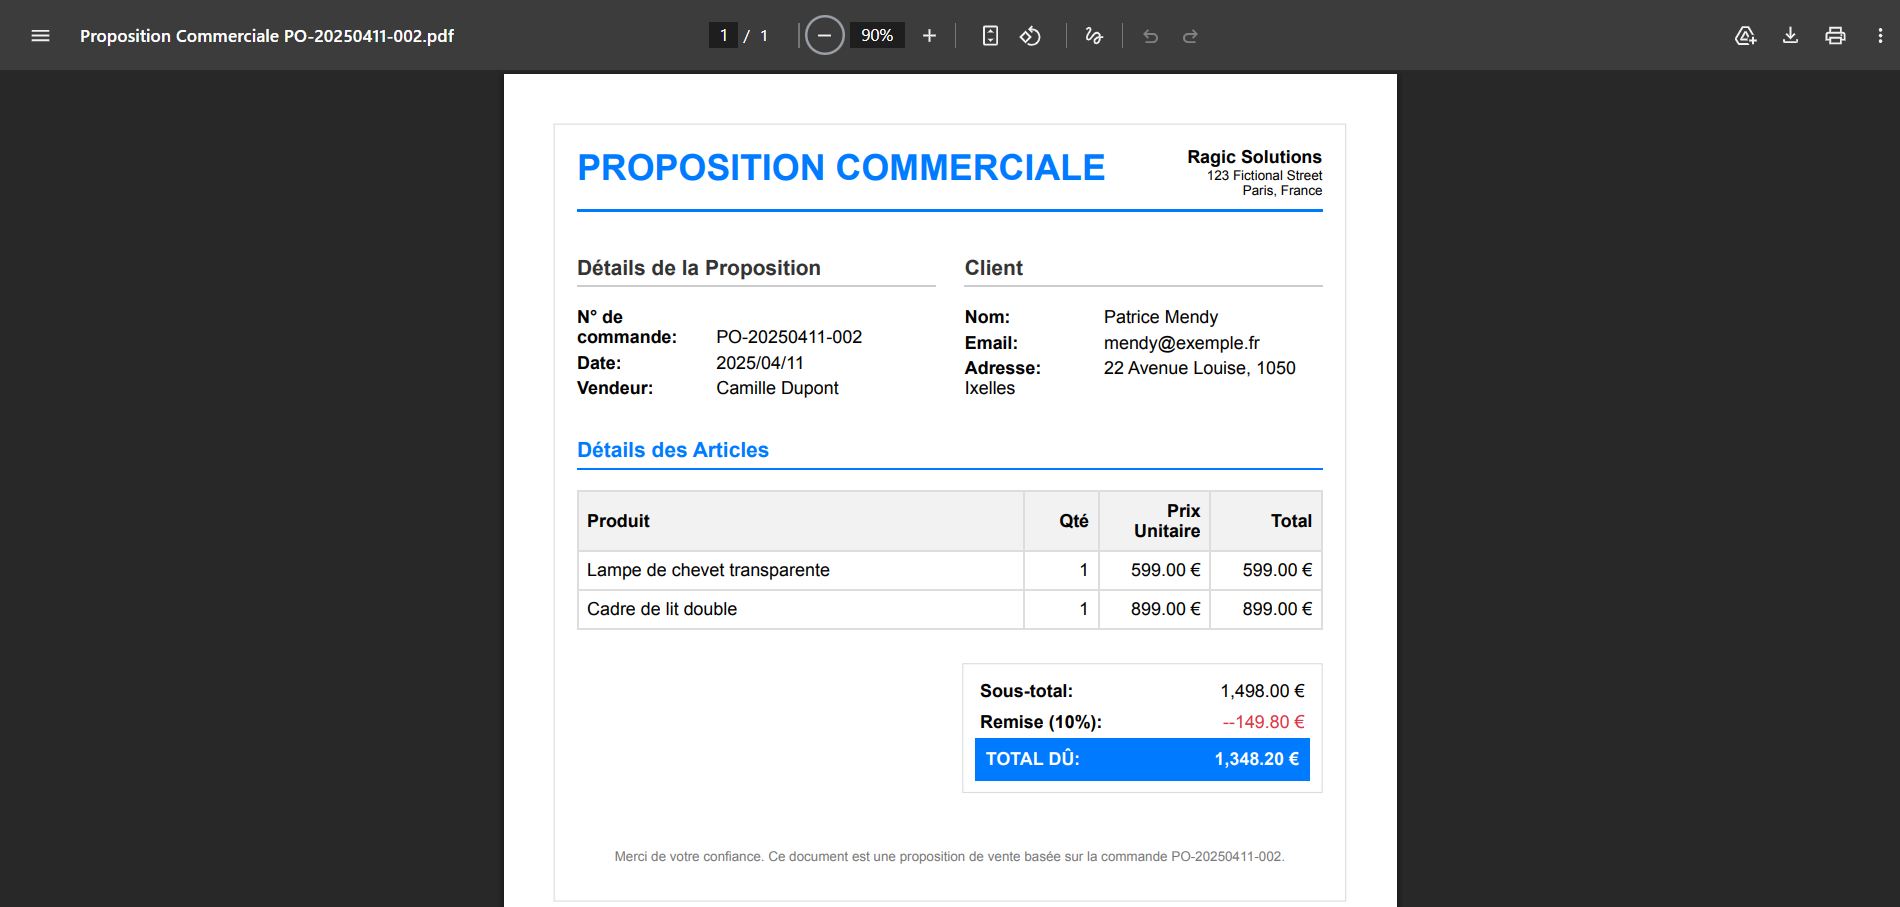Image resolution: width=1900 pixels, height=907 pixels.
Task: Click the PROPOSITION COMMERCIALE heading
Action: coord(841,168)
